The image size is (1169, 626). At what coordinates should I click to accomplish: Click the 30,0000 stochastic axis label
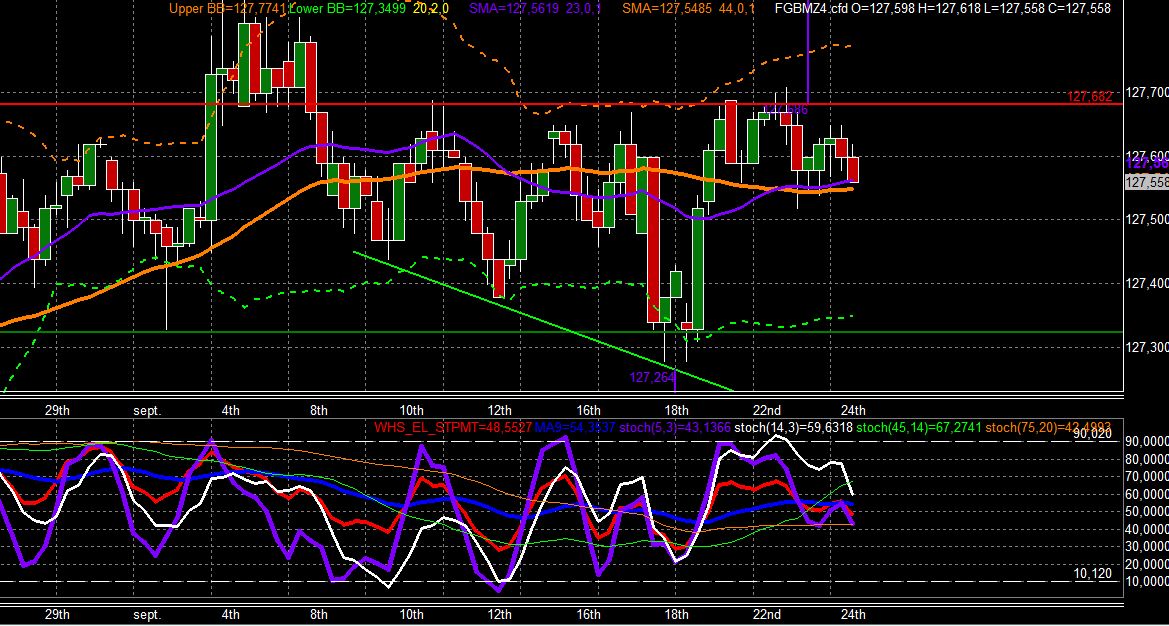[x=1147, y=546]
